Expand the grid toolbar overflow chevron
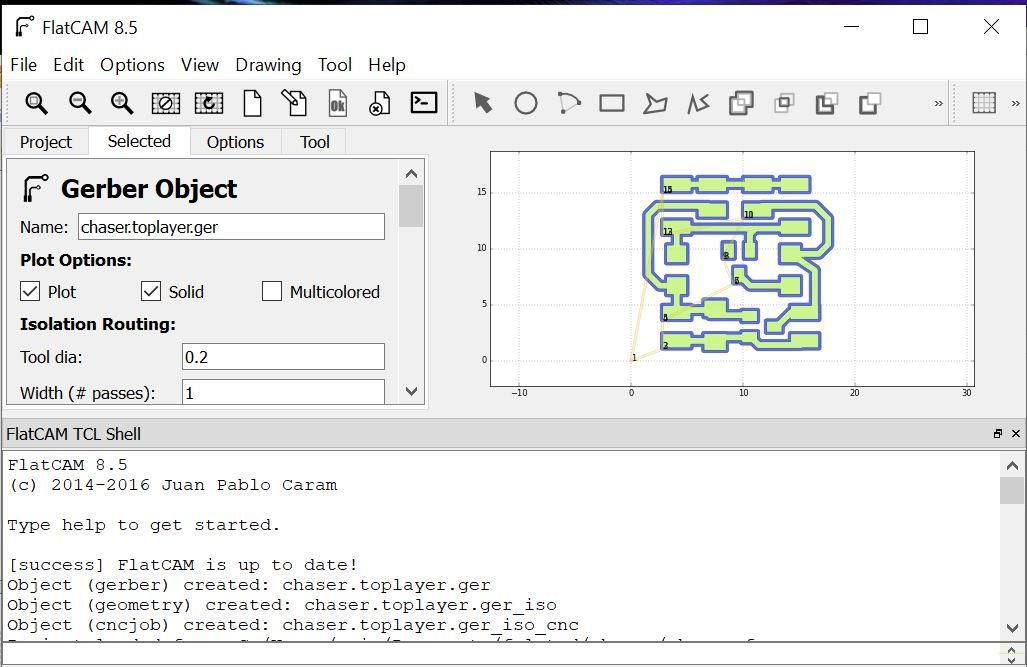 1015,103
